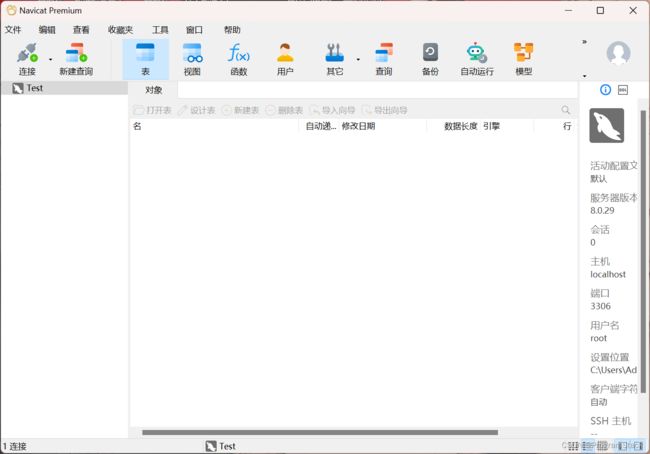Open the 帮助 menu
Screen dimensions: 650x454
coord(232,30)
